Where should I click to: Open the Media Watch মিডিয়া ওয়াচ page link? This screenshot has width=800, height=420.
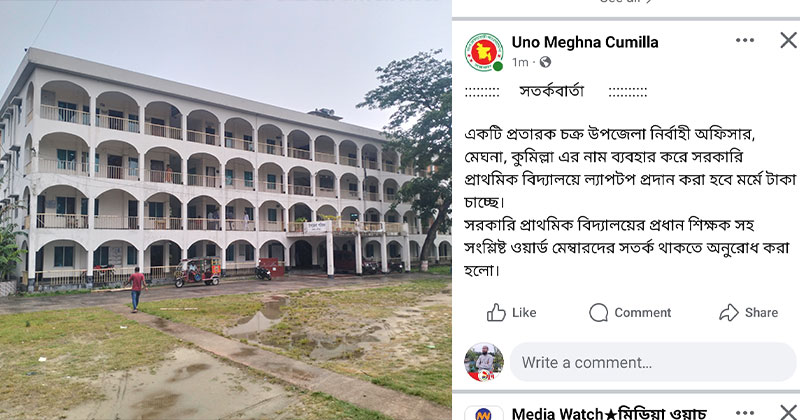[609, 413]
